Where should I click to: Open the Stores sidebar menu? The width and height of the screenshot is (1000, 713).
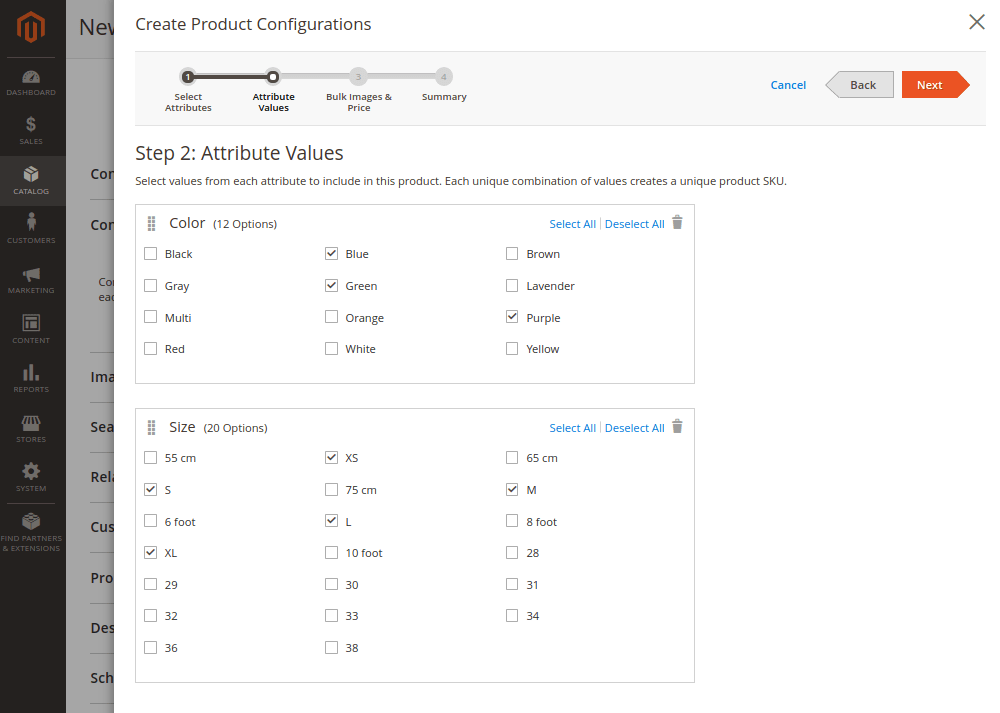(x=31, y=429)
